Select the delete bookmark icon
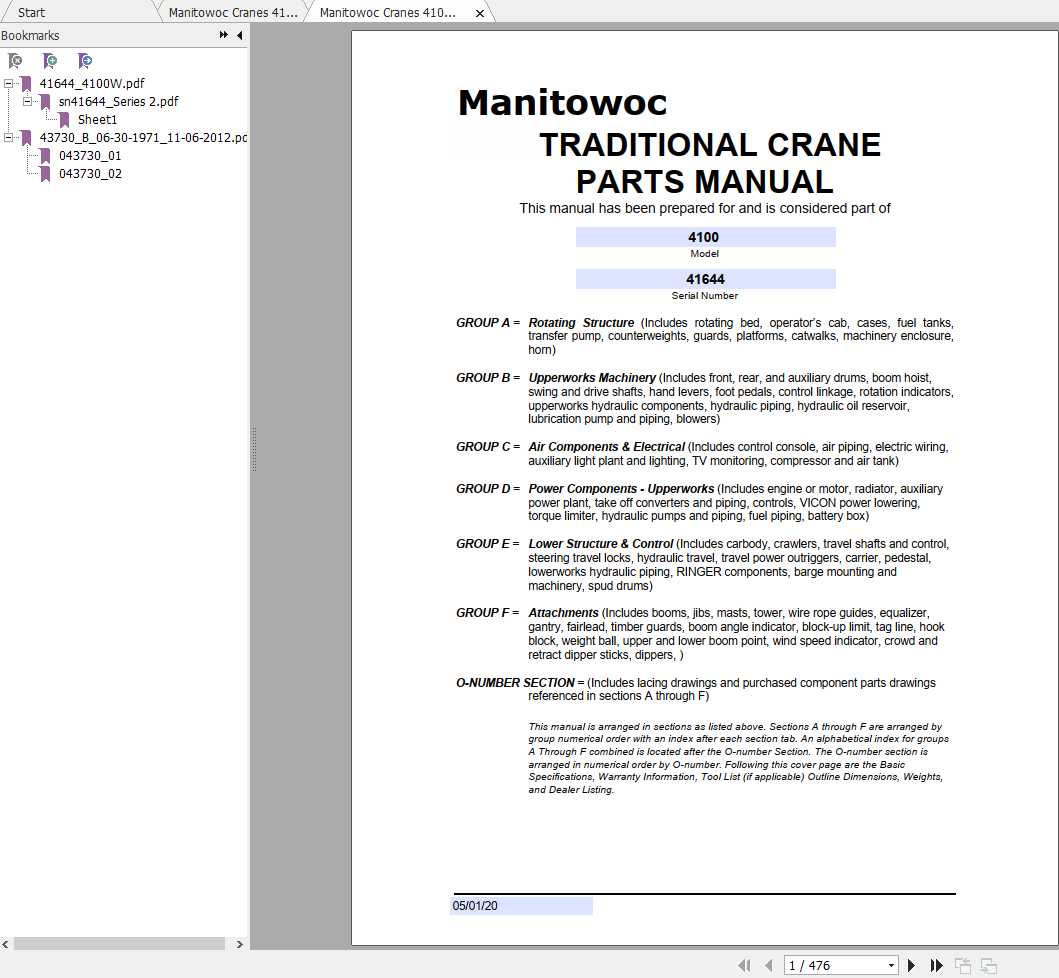The width and height of the screenshot is (1059, 978). (x=16, y=61)
